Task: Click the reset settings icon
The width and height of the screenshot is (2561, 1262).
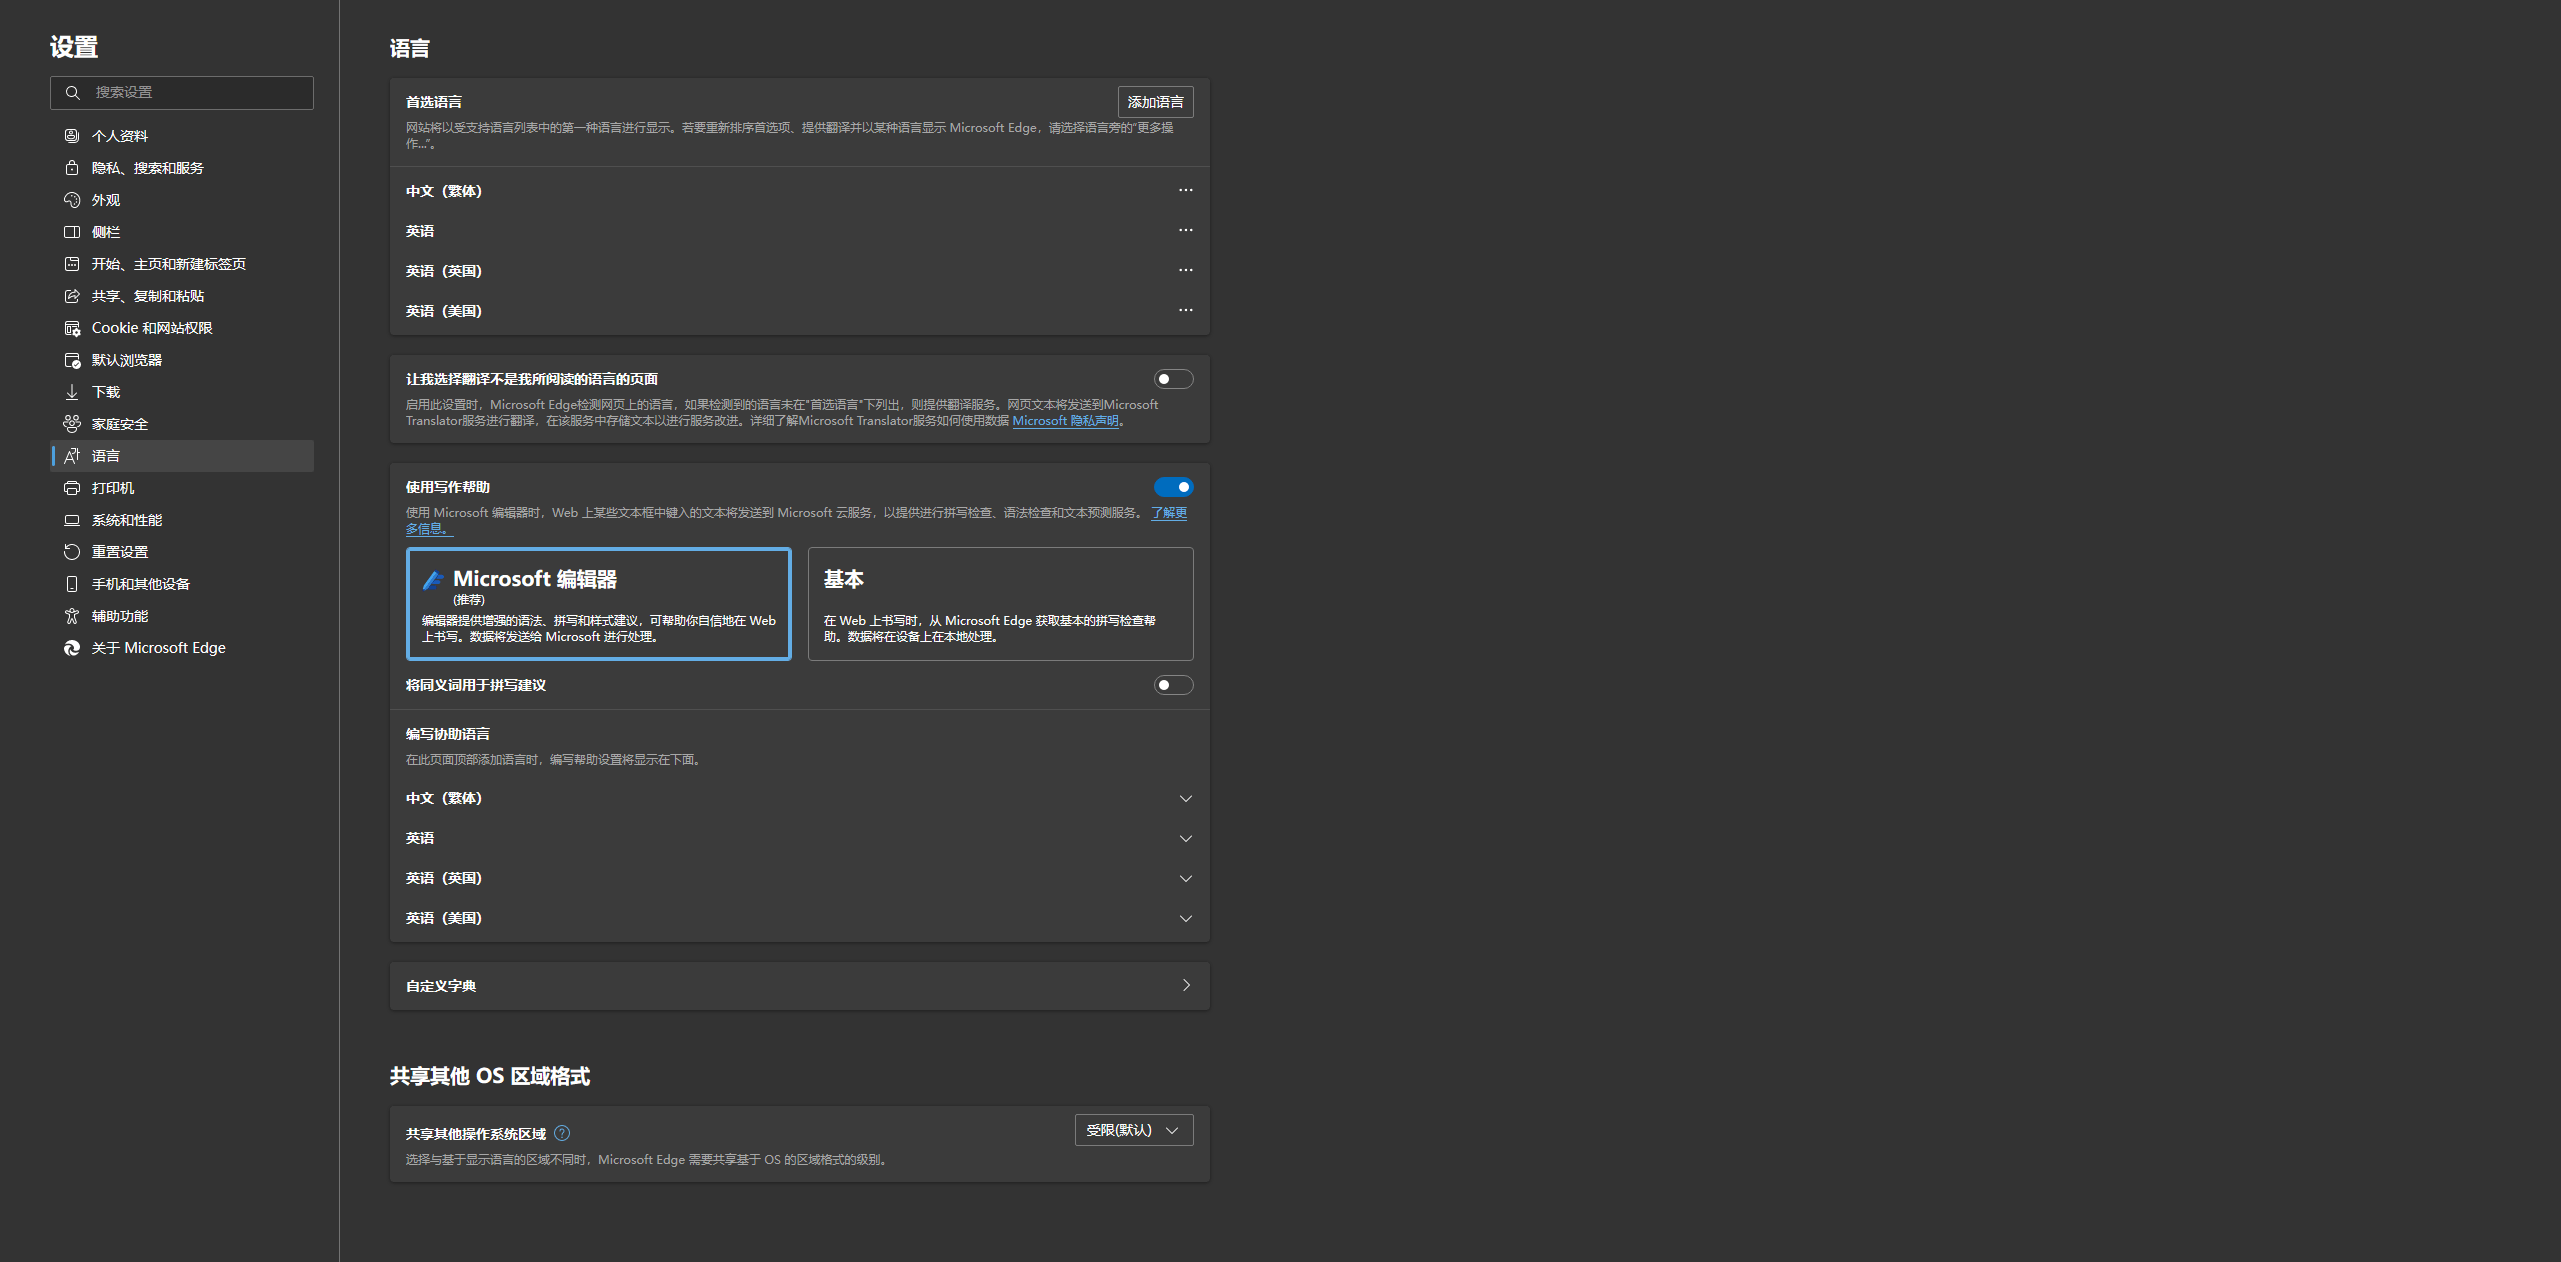Action: click(72, 552)
